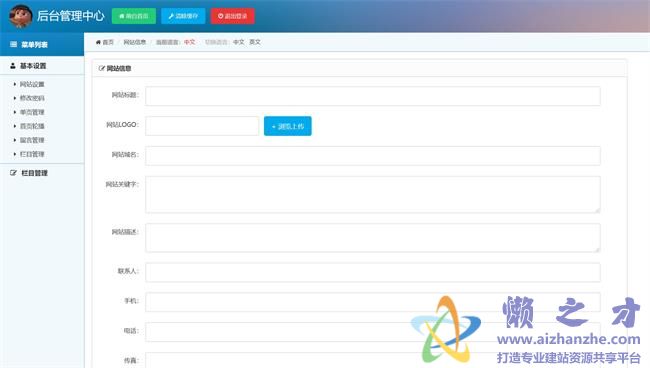The width and height of the screenshot is (650, 368).
Task: Click inside the 网站关键字 textarea
Action: click(373, 194)
